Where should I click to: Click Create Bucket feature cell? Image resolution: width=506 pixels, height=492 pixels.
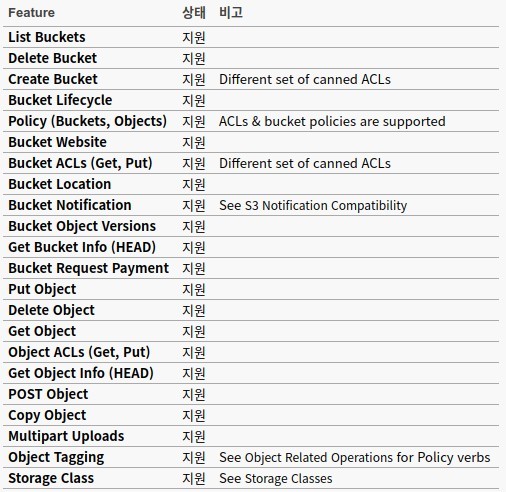53,79
